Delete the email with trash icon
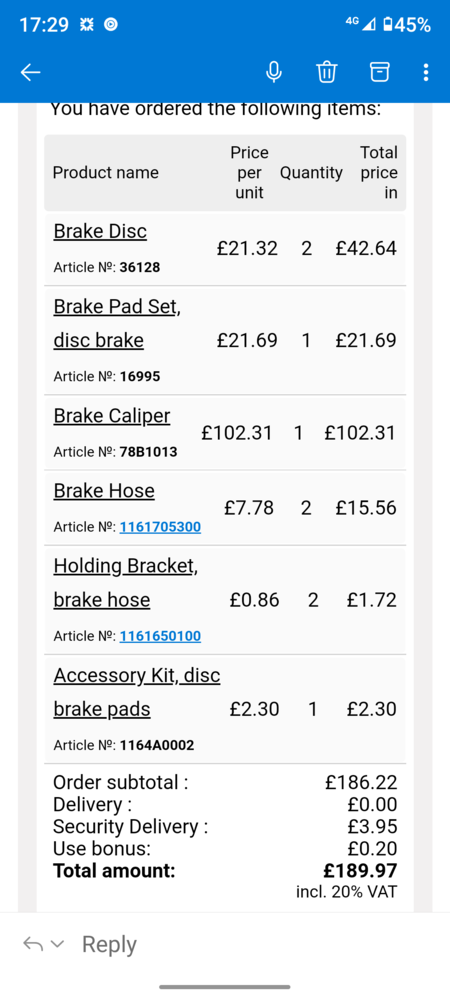Viewport: 450px width, 1000px height. pos(327,73)
